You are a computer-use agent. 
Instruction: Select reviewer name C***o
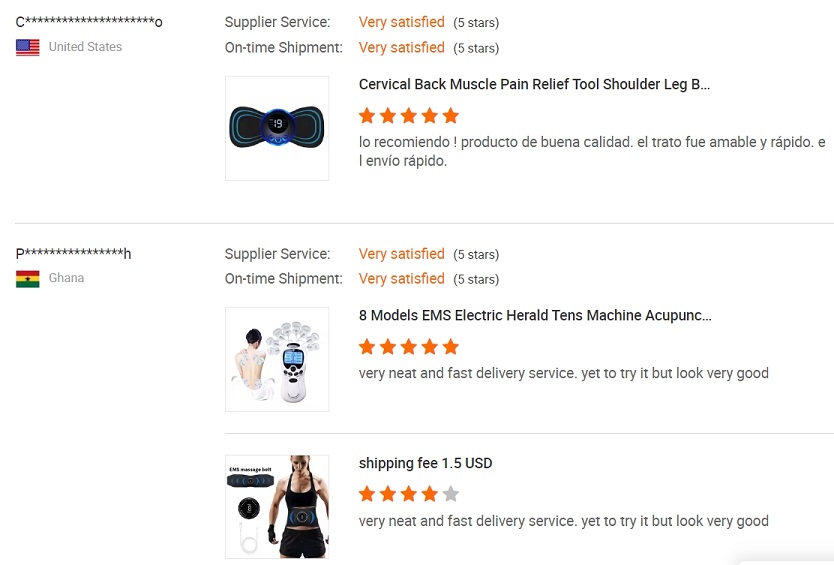[x=89, y=22]
